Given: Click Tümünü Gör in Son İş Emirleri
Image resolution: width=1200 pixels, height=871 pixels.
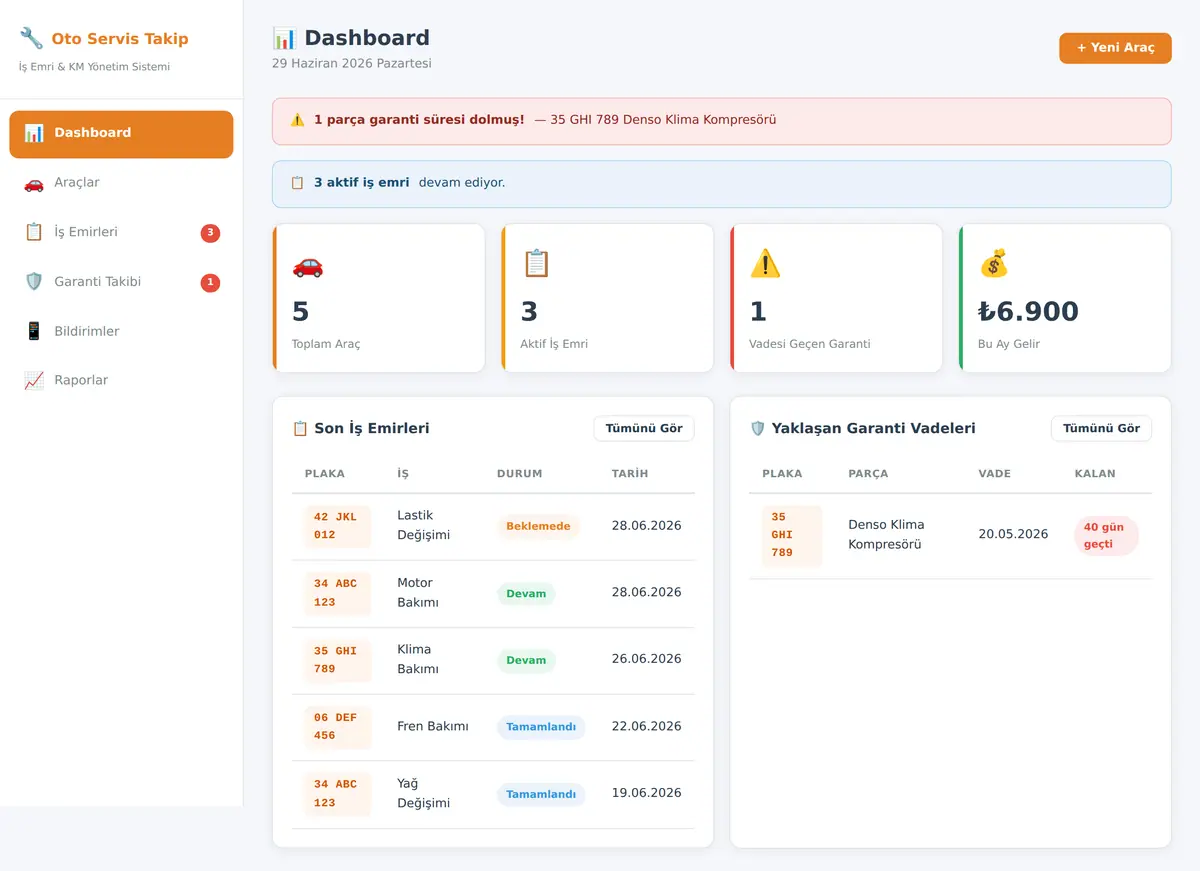Looking at the screenshot, I should (x=644, y=428).
